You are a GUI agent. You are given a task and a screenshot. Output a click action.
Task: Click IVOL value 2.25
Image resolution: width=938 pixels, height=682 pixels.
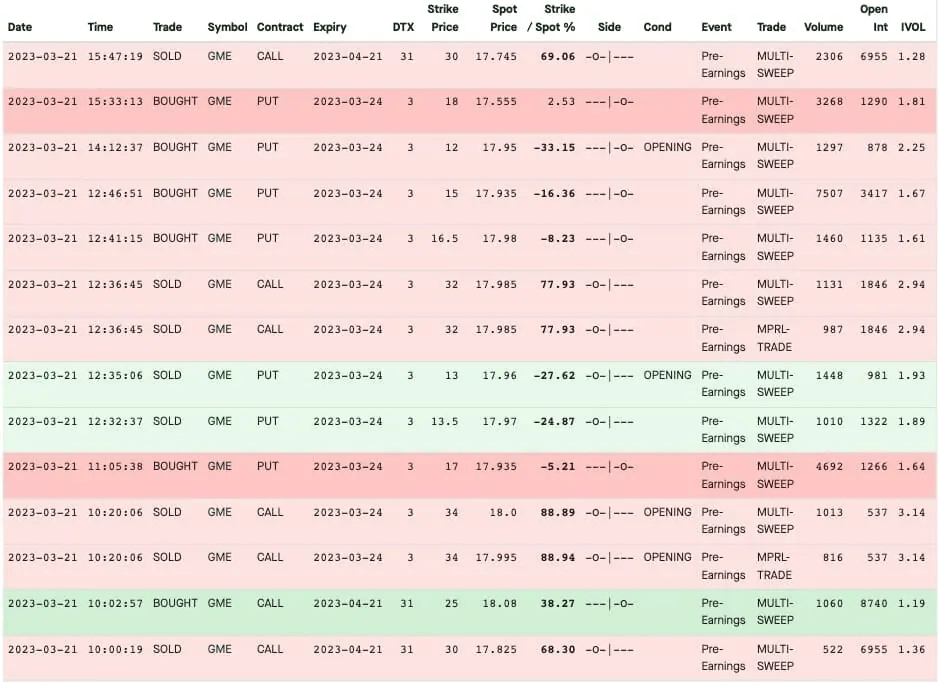click(x=911, y=147)
